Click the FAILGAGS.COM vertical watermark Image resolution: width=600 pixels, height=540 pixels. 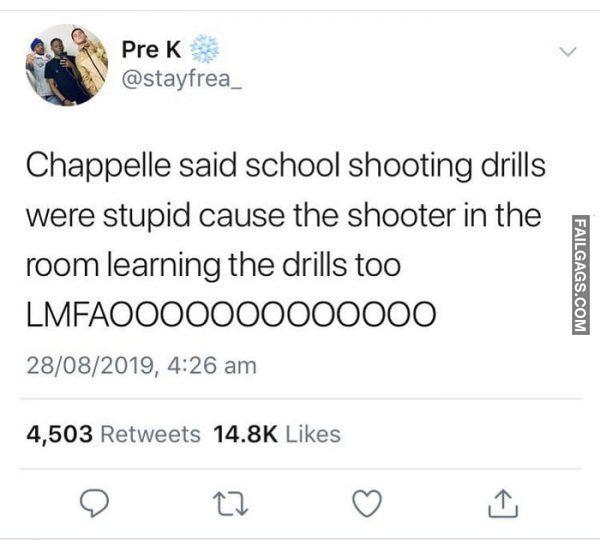pyautogui.click(x=580, y=274)
